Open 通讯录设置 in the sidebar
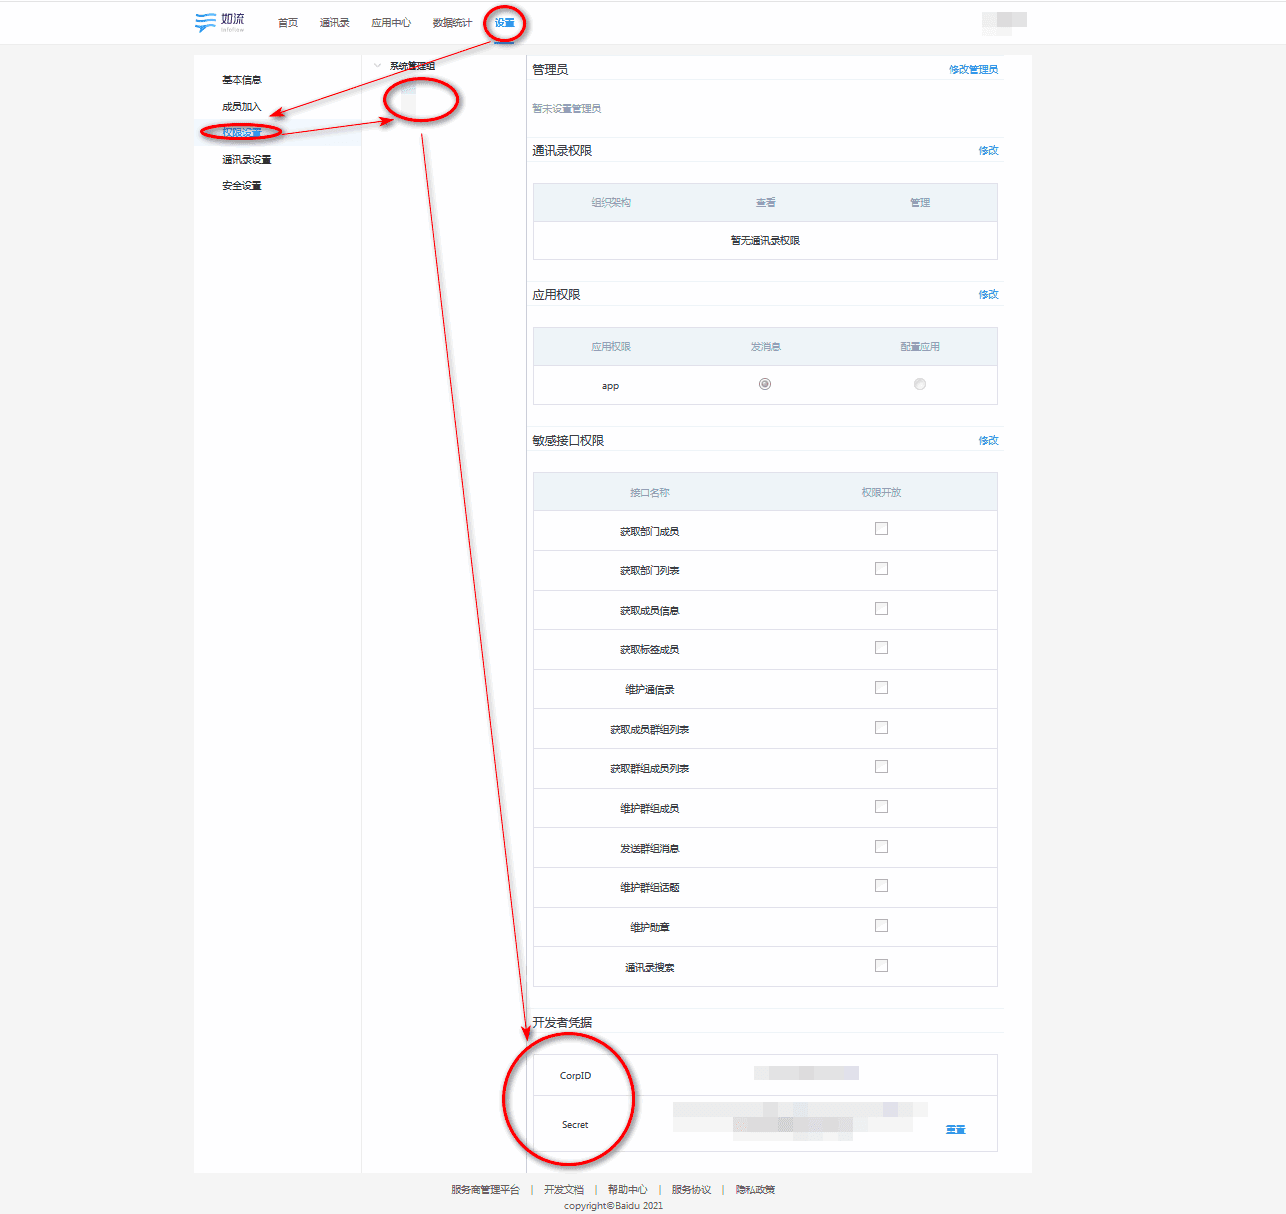 click(247, 160)
